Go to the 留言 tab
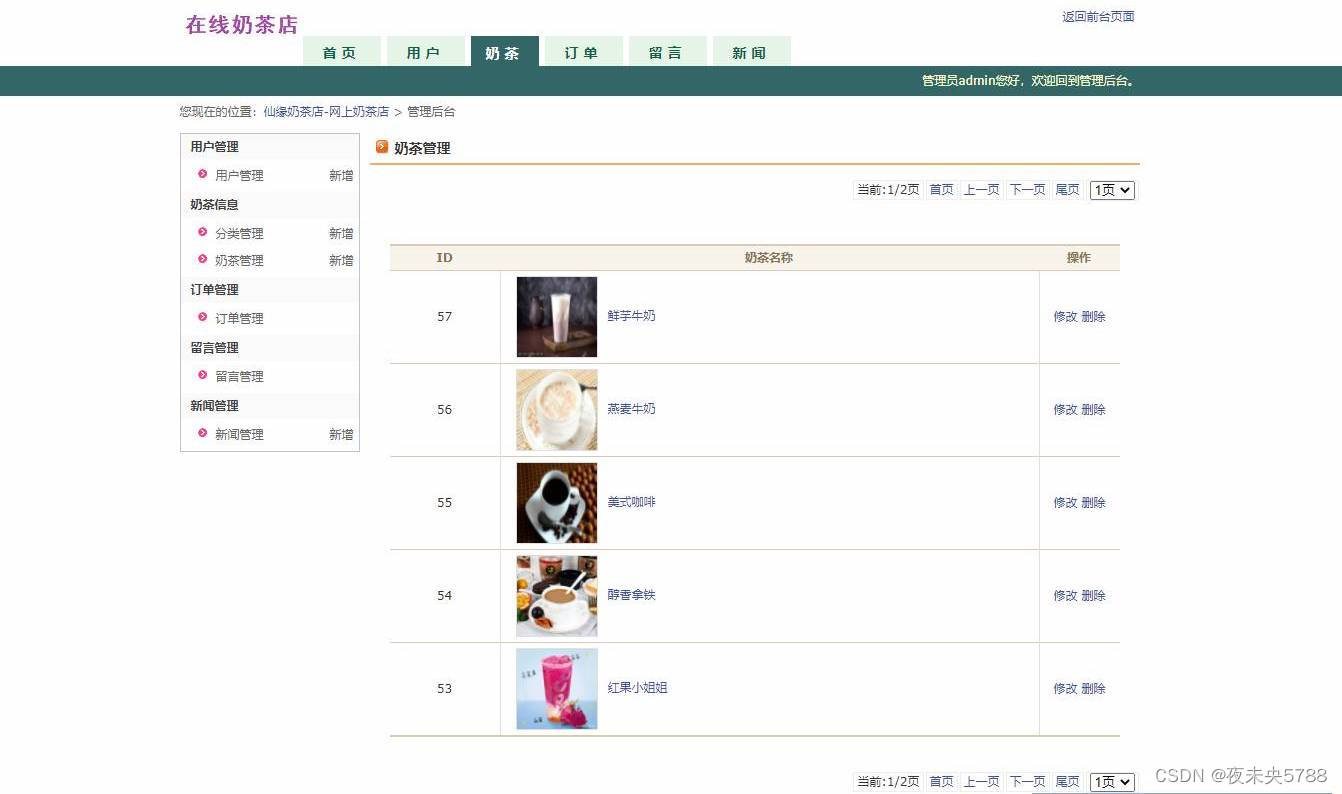Viewport: 1342px width, 794px height. pos(667,52)
